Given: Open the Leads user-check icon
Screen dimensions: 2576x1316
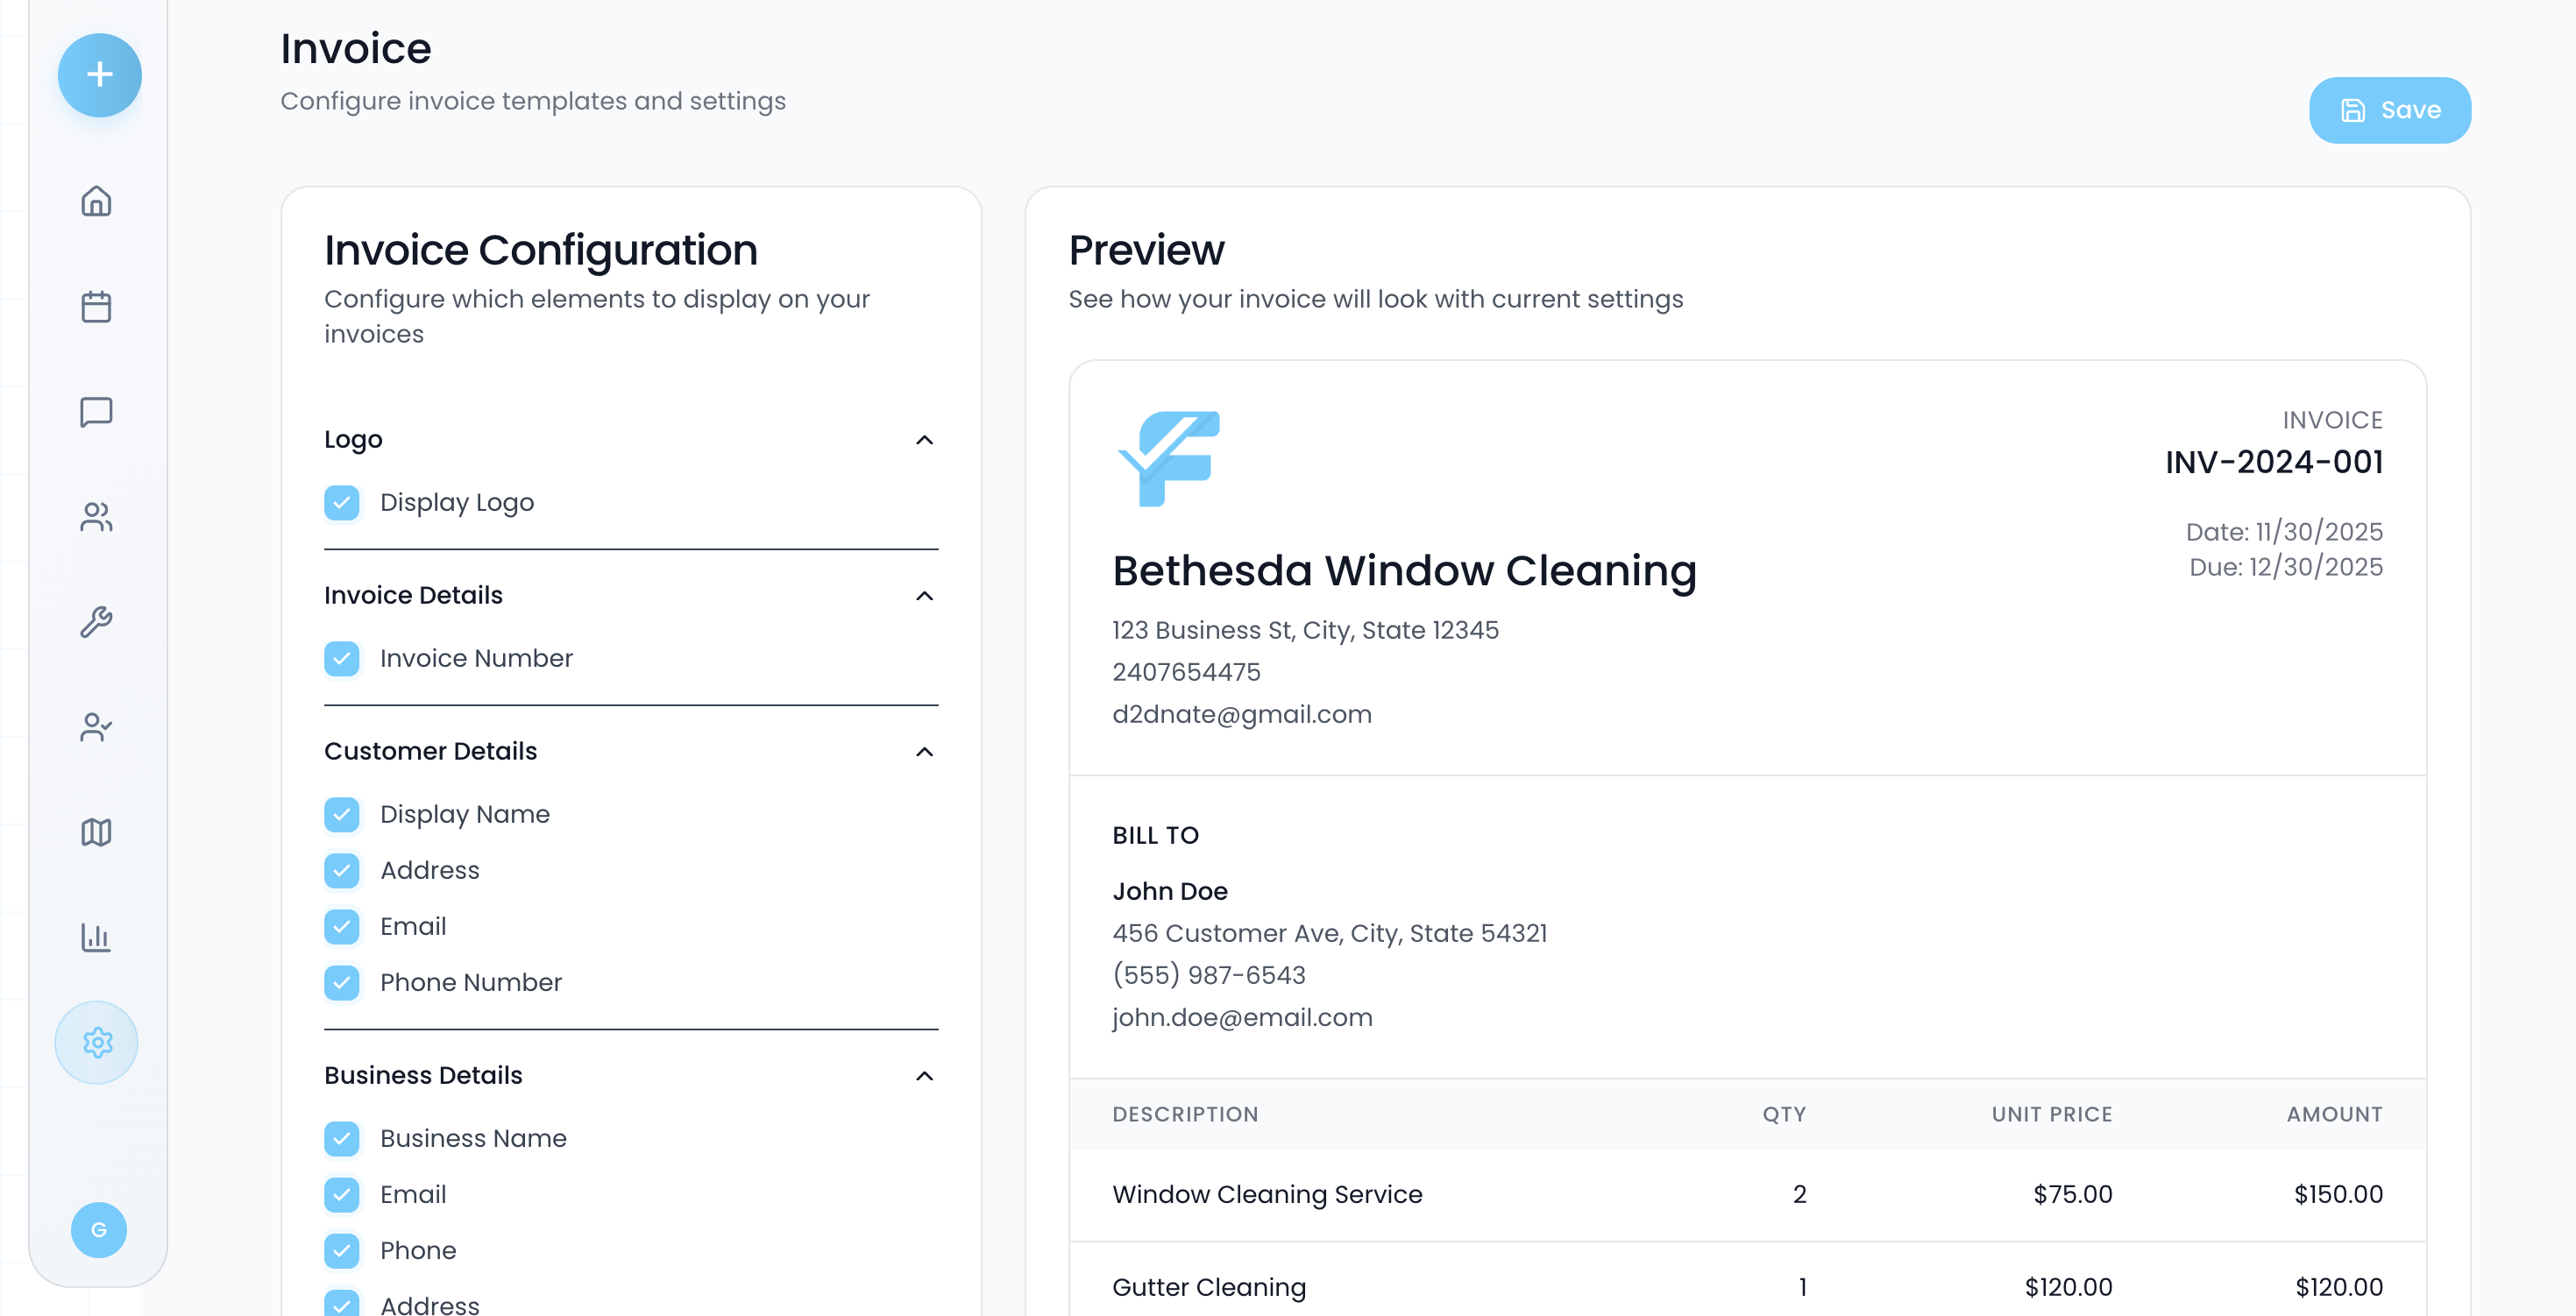Looking at the screenshot, I should pos(96,727).
